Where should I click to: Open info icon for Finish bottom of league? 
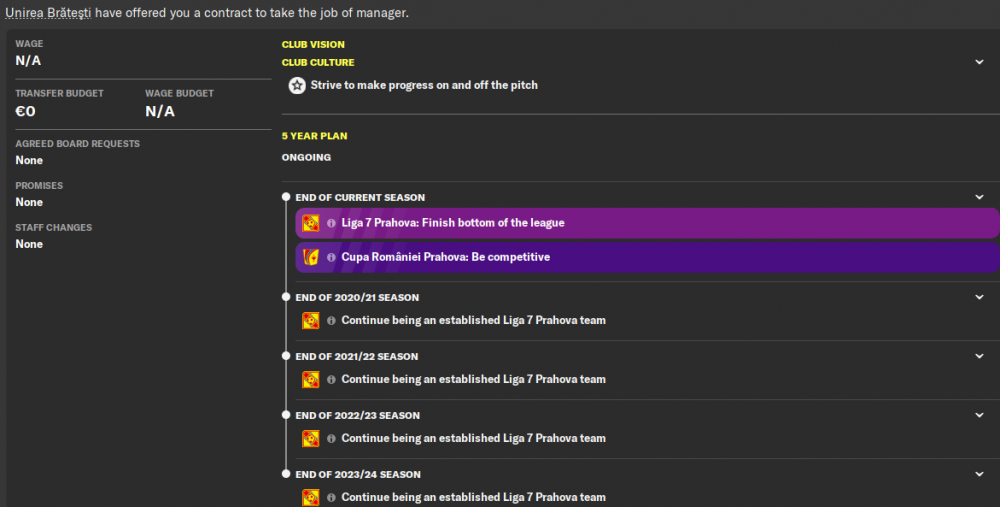[x=331, y=223]
